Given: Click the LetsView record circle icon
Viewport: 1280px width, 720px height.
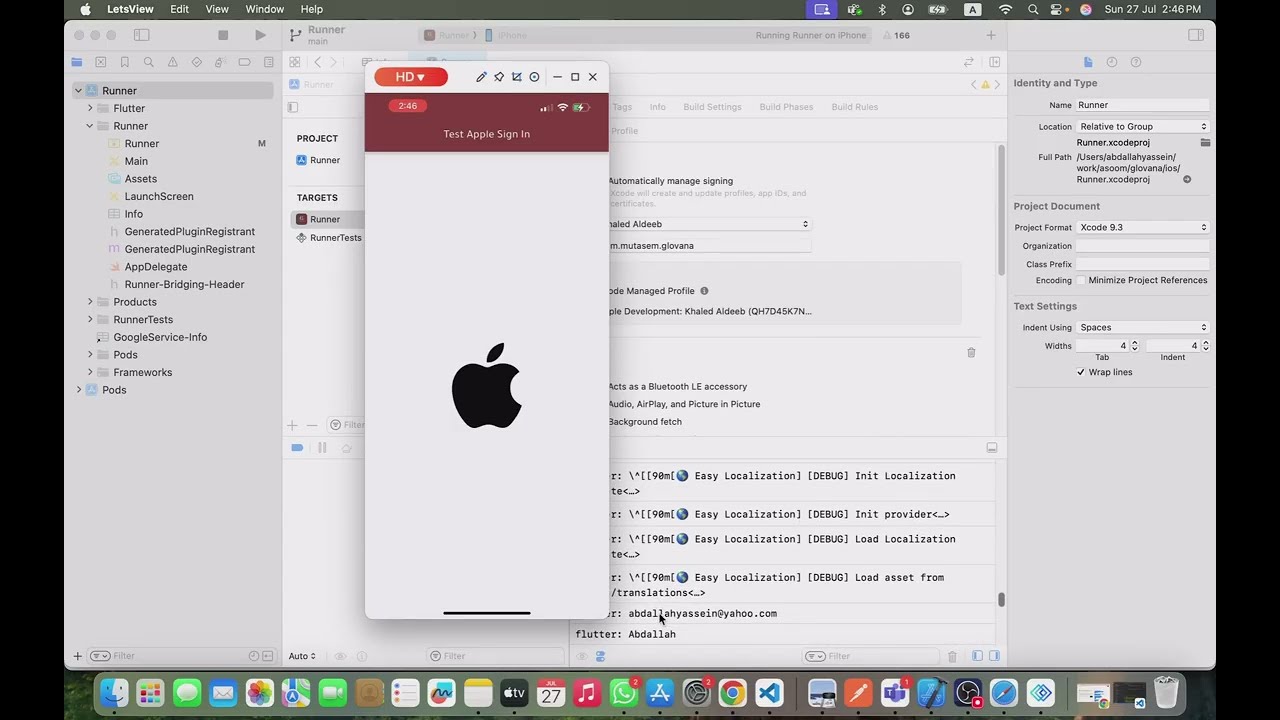Looking at the screenshot, I should pyautogui.click(x=534, y=77).
